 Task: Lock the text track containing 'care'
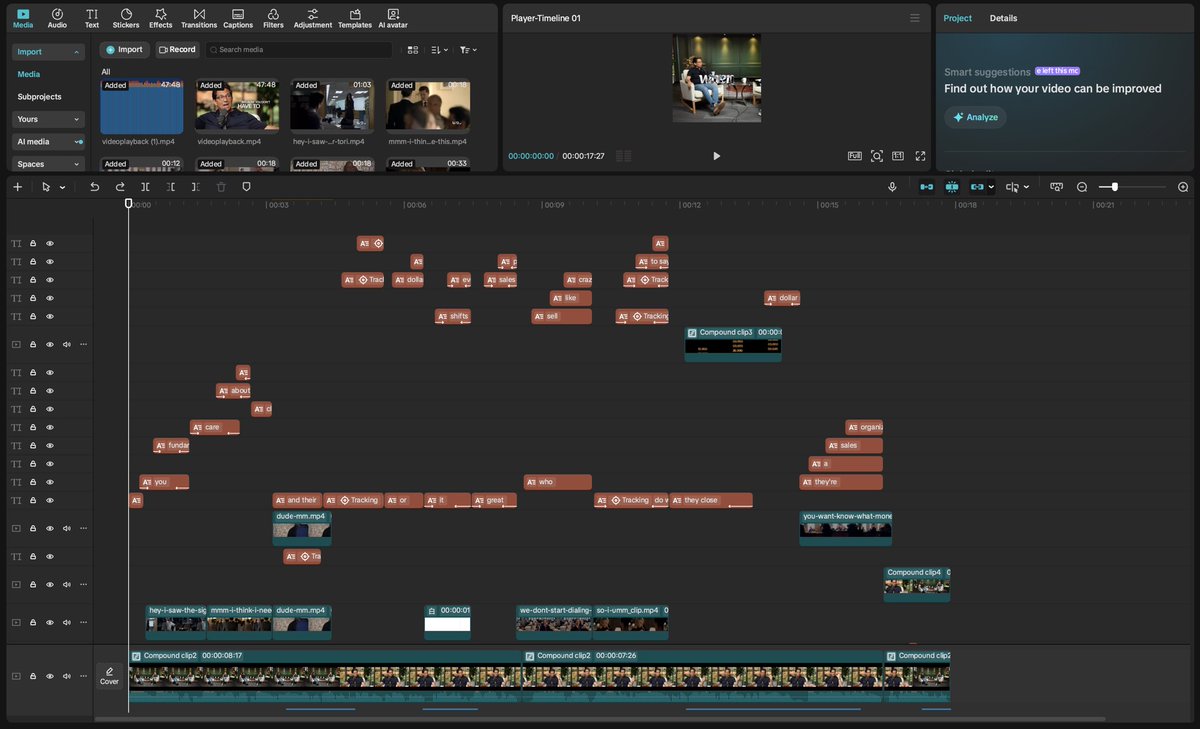point(33,427)
